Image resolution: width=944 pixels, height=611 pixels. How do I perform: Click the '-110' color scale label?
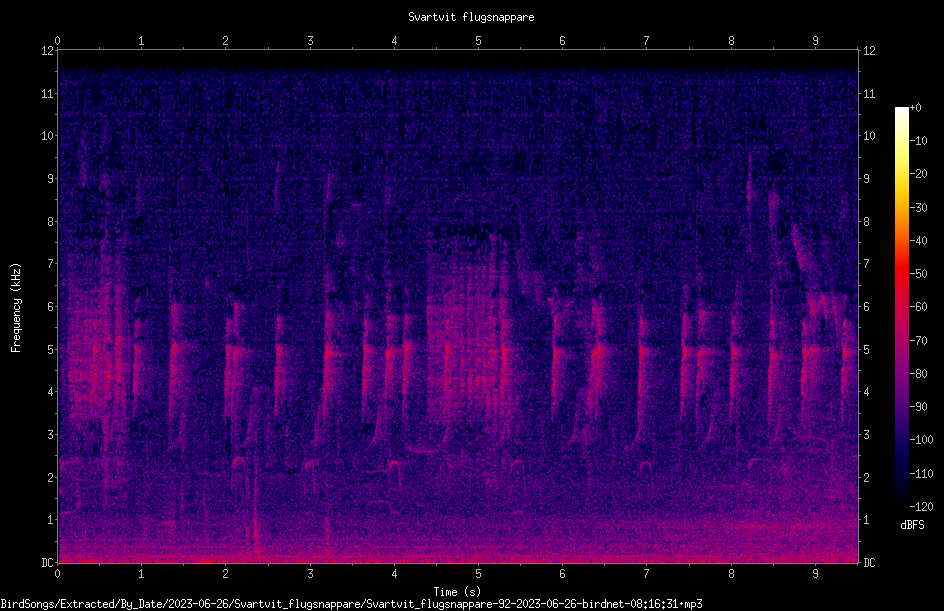tap(921, 474)
